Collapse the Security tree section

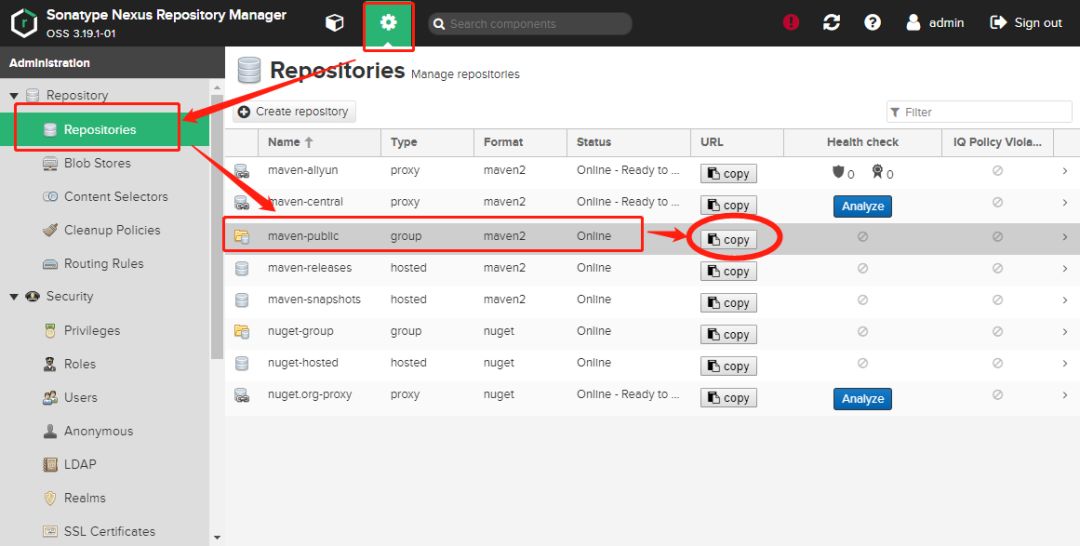(14, 297)
